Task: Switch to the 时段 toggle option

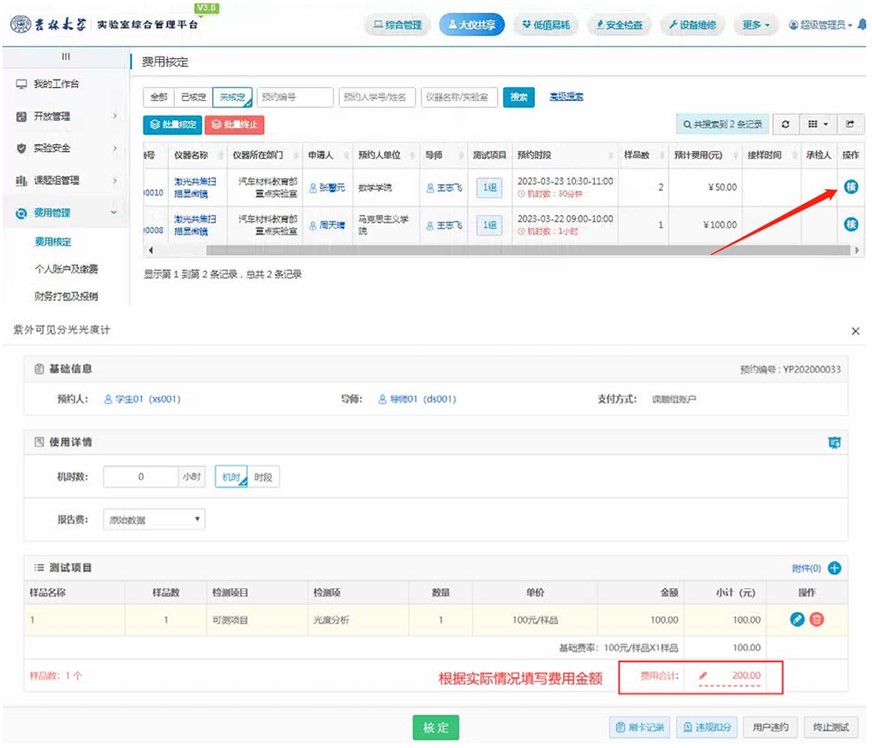Action: point(263,477)
